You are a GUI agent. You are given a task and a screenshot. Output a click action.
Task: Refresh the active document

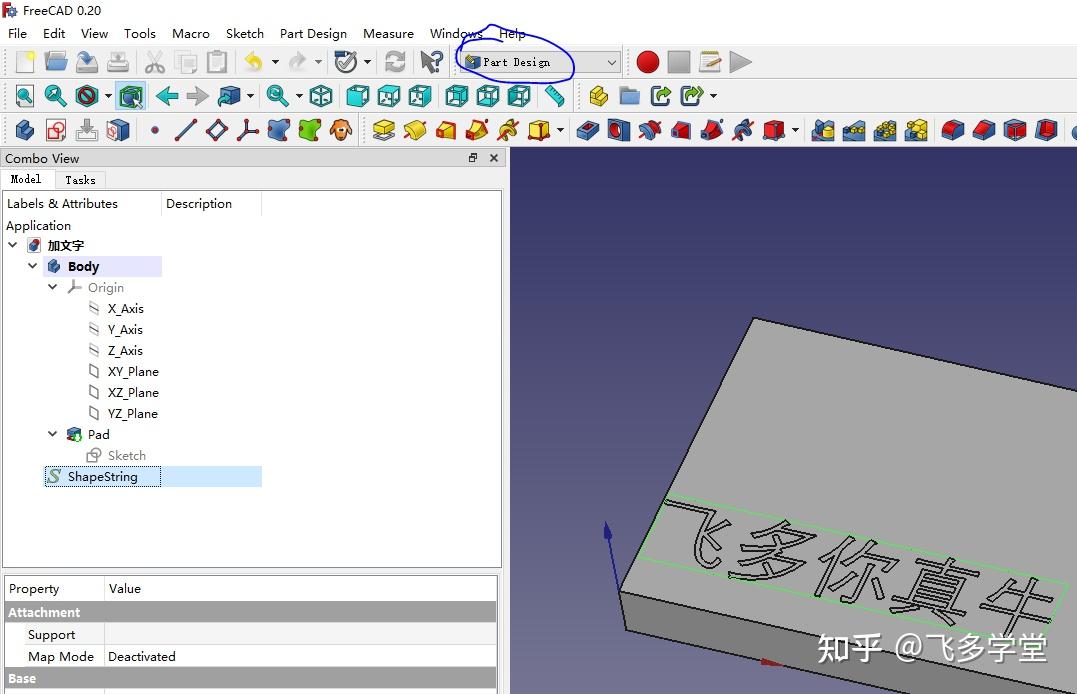click(394, 61)
